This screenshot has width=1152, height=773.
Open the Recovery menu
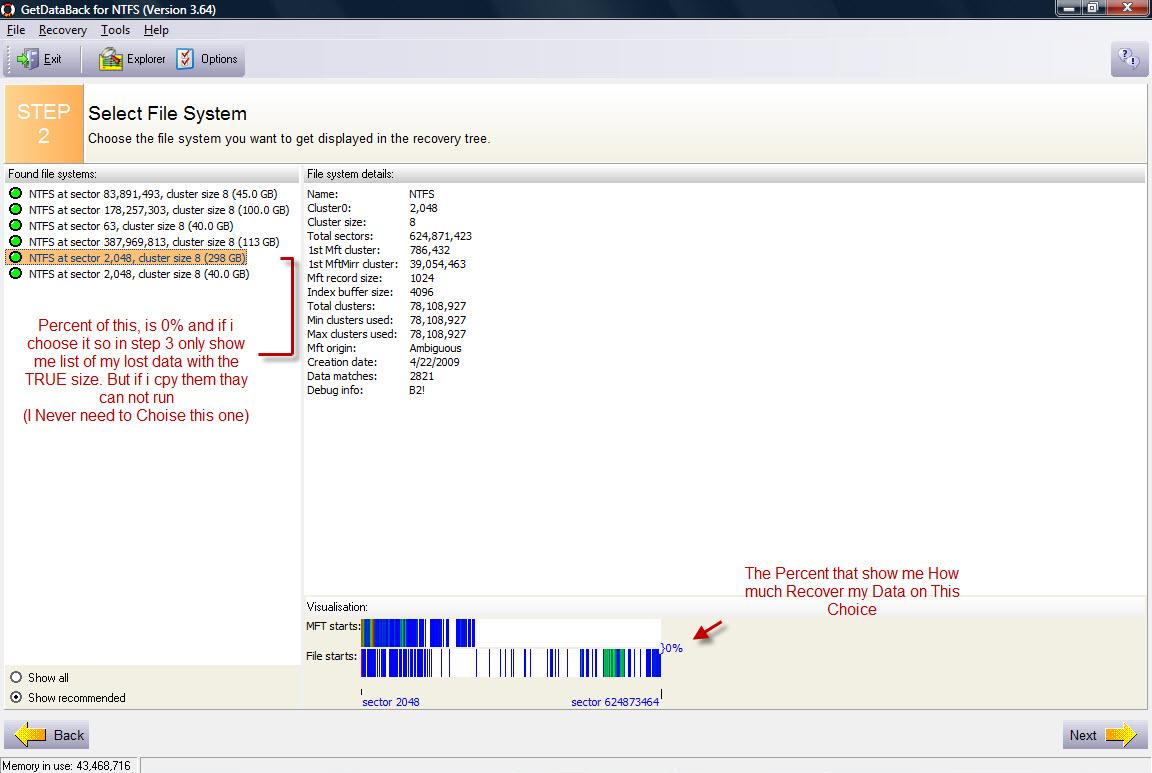[62, 30]
